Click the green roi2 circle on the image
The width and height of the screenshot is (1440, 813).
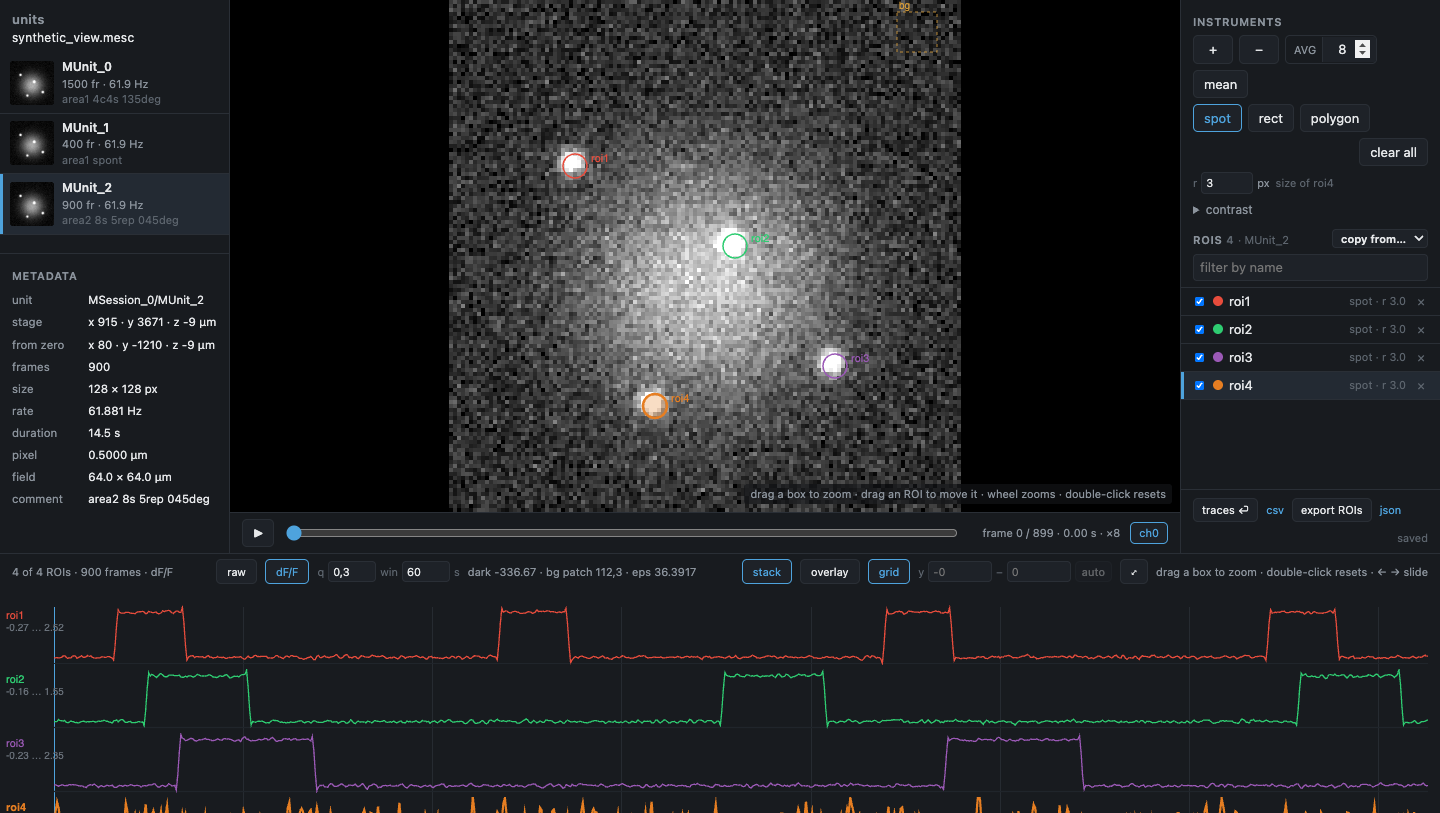pos(734,245)
